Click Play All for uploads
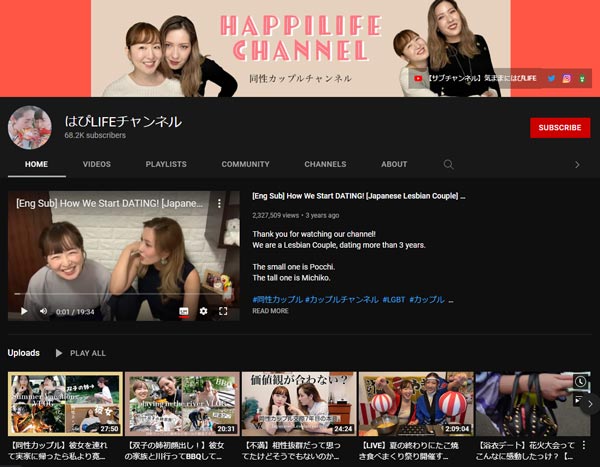The image size is (600, 467). point(80,353)
